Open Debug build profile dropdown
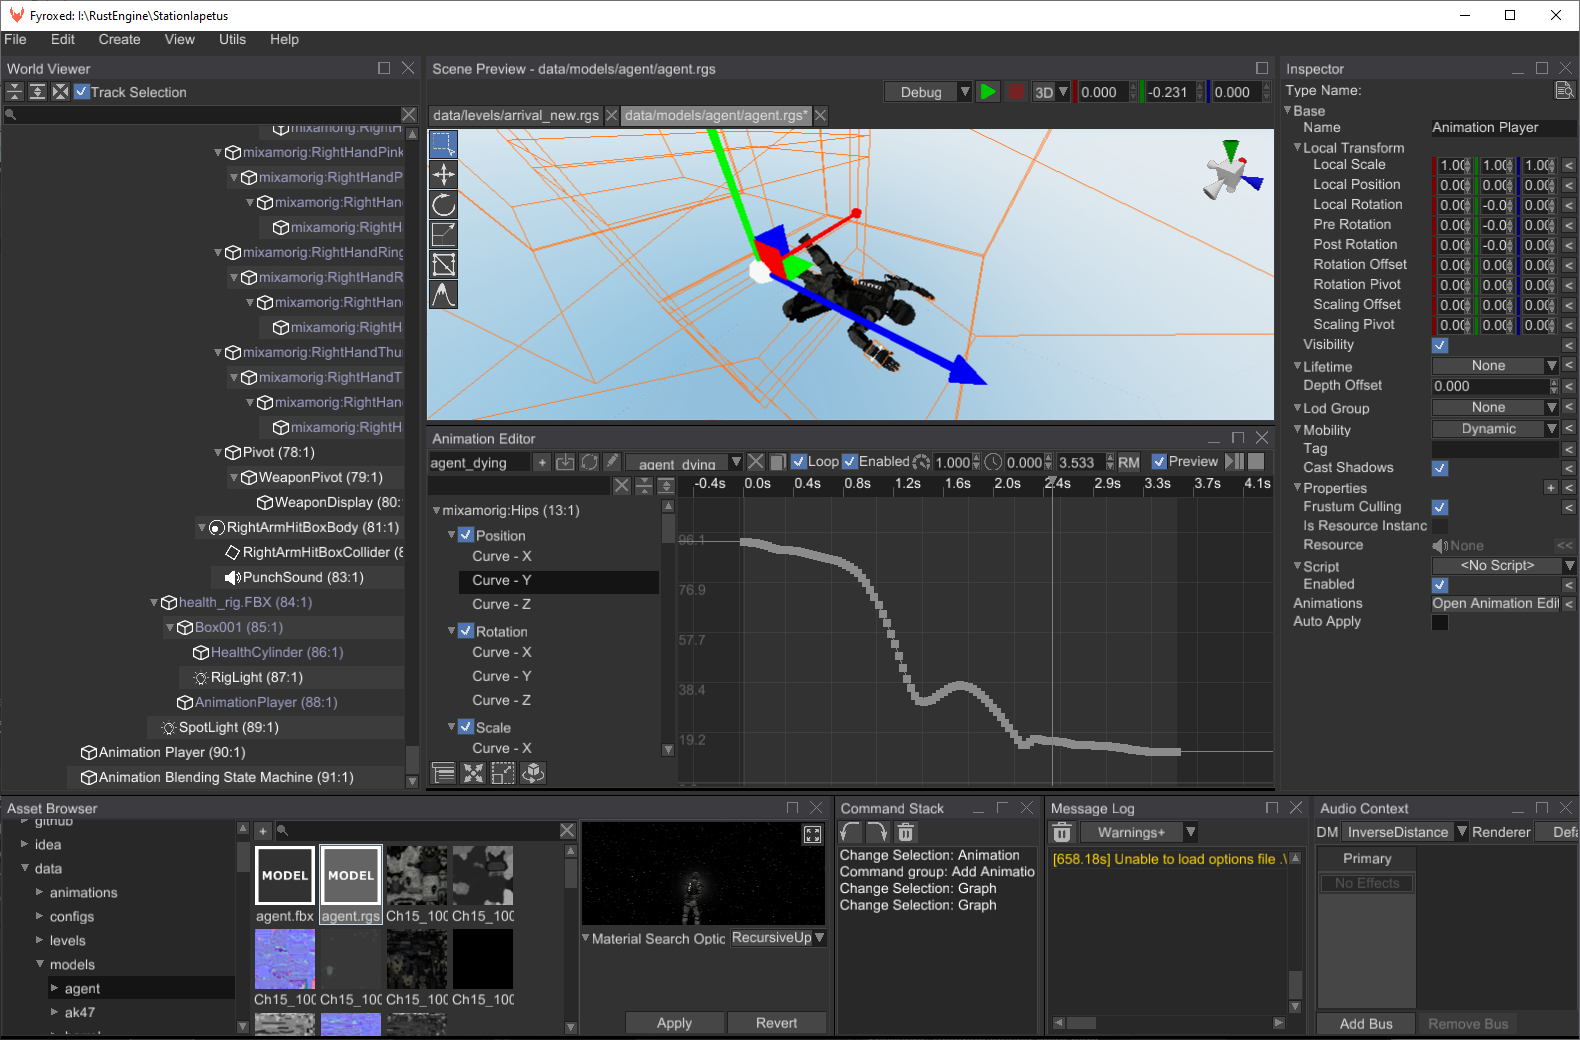 click(929, 92)
